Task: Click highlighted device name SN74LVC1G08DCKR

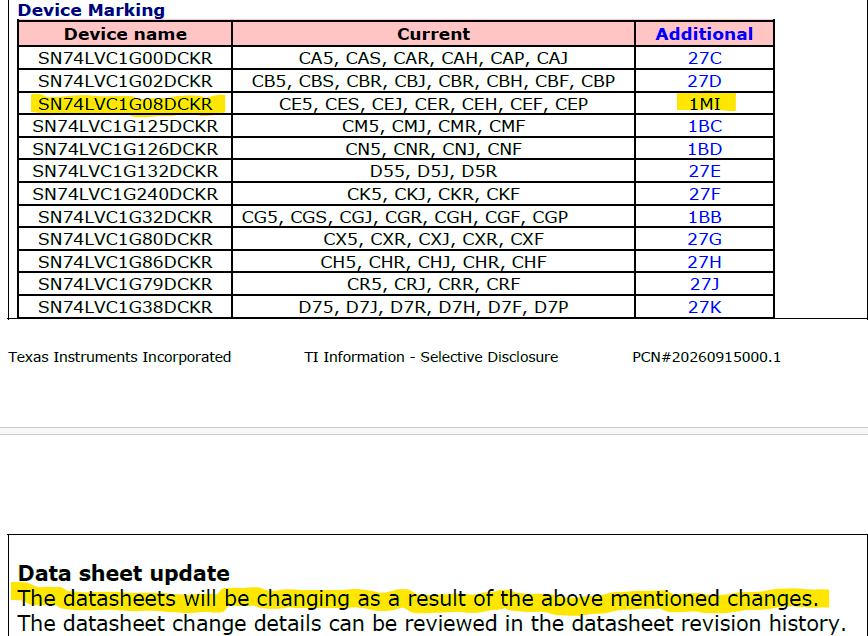Action: coord(125,104)
